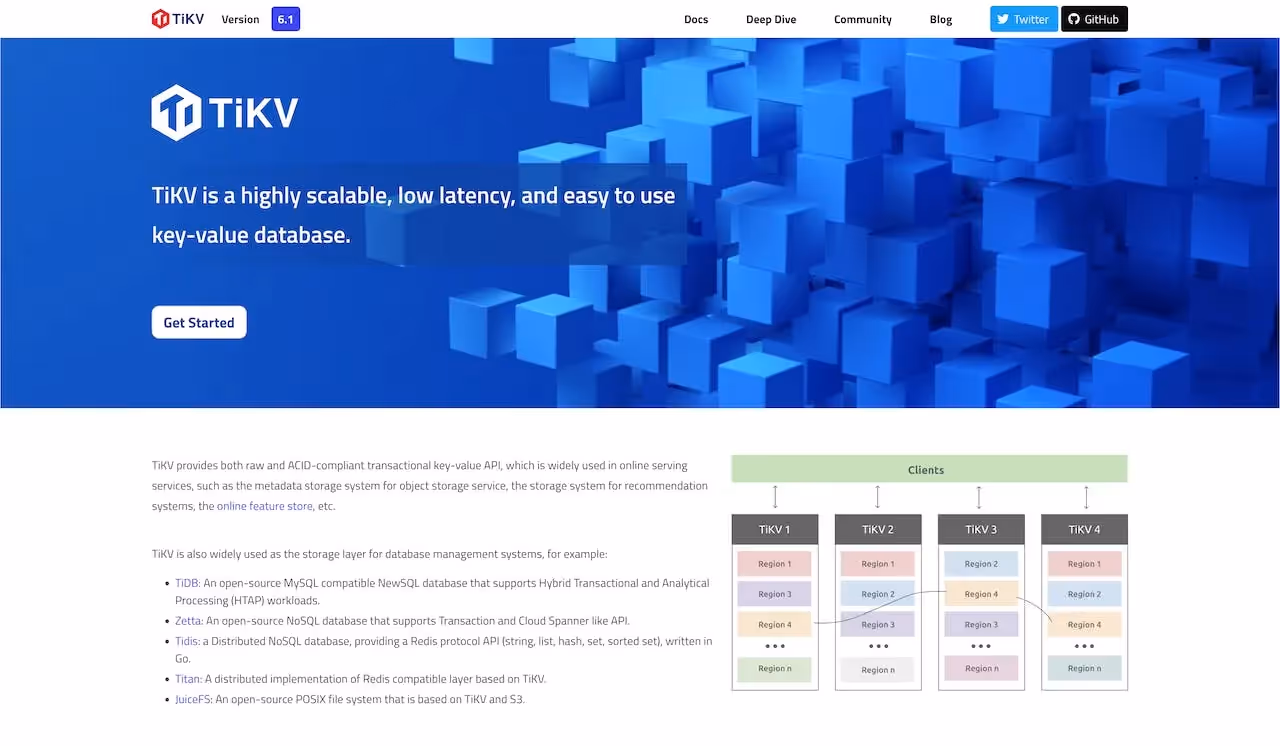Select the green Region n swatch under TiKV 1
The height and width of the screenshot is (746, 1280).
775,669
